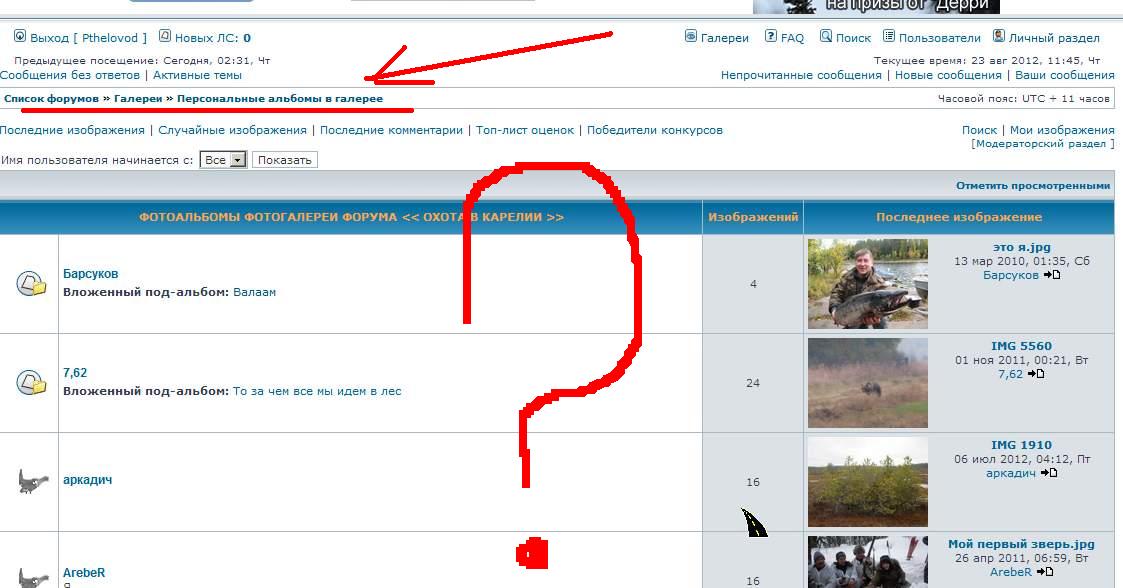Click the new private messages icon
1123x588 pixels.
coord(165,37)
